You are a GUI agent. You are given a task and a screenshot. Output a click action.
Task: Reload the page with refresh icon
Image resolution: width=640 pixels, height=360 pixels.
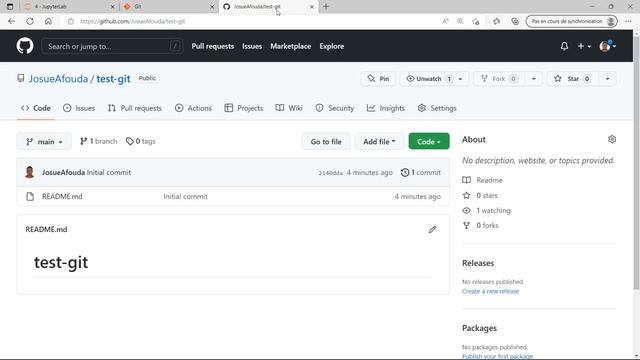click(x=30, y=21)
